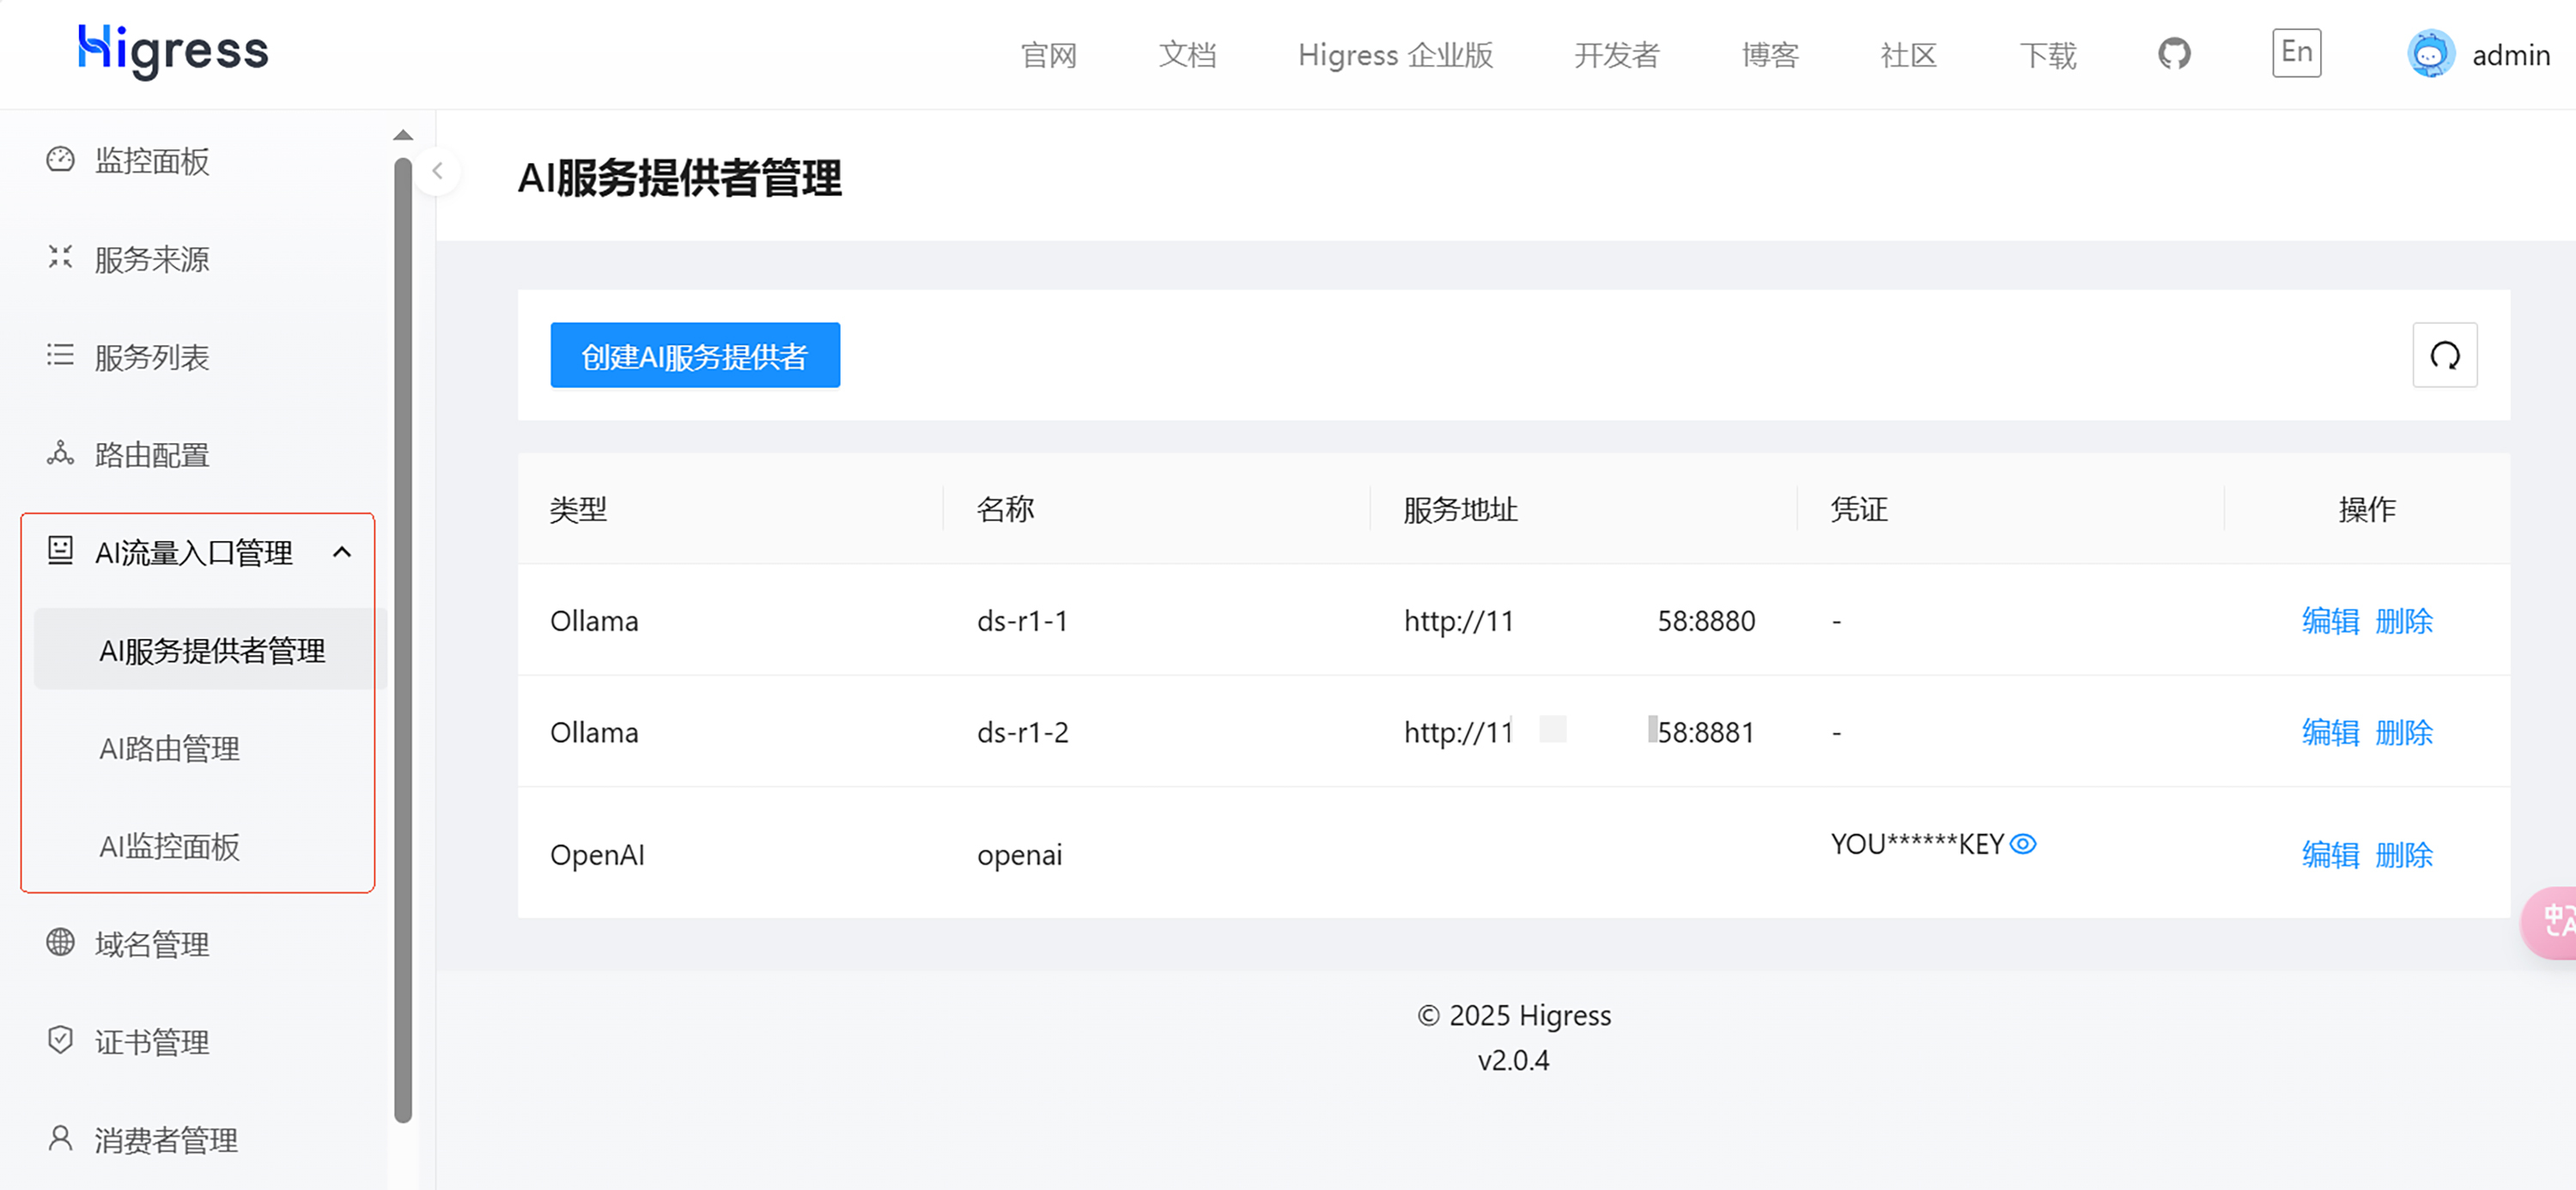Open 消费者管理 user icon item
2576x1190 pixels.
click(60, 1138)
